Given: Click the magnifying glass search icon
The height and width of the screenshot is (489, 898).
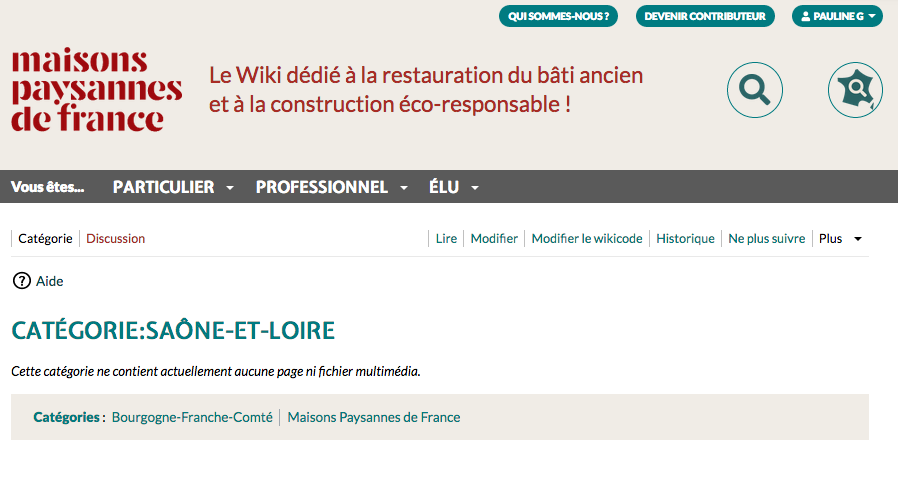Looking at the screenshot, I should tap(754, 91).
